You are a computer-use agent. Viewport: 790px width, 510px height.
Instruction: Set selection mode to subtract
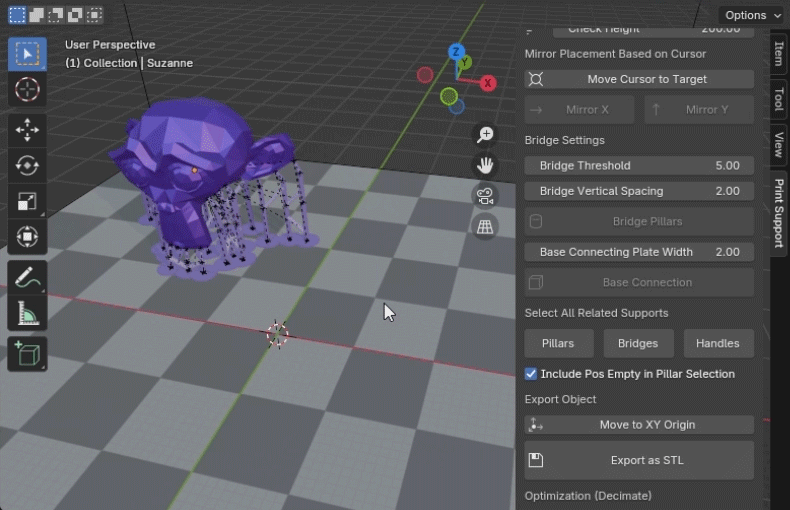(55, 15)
